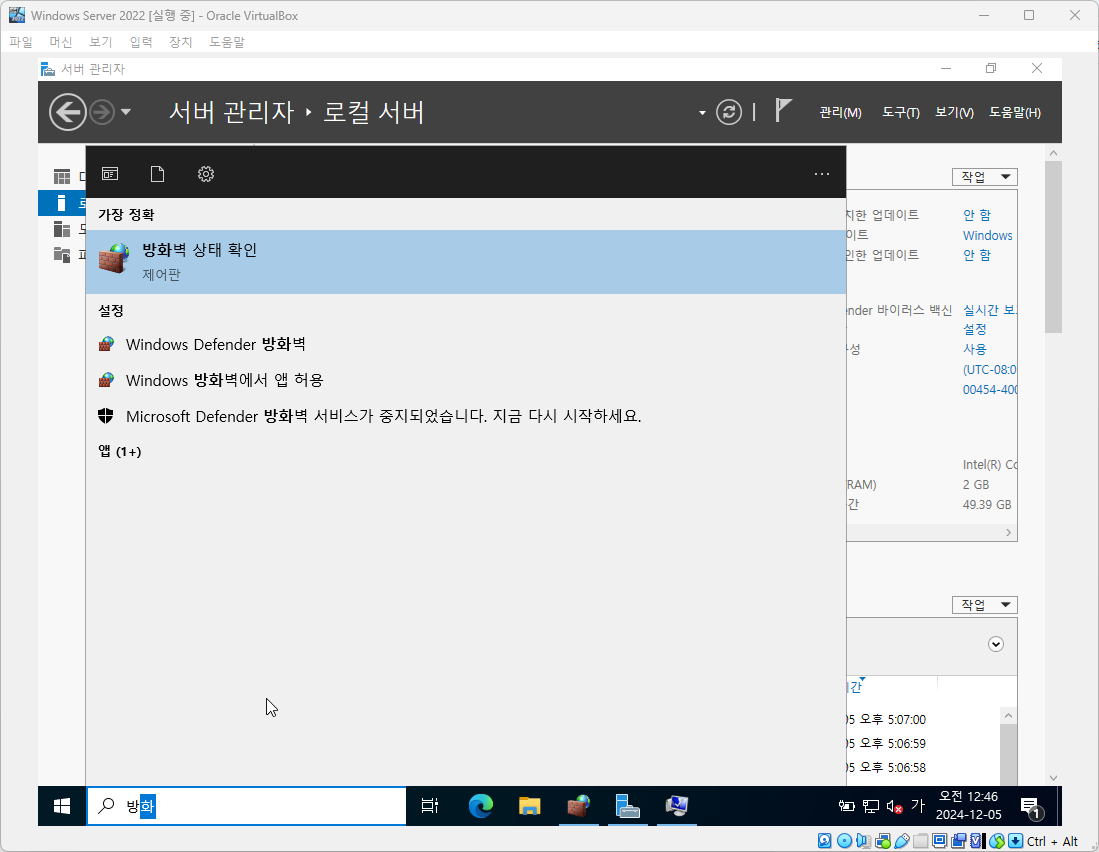The width and height of the screenshot is (1099, 852).
Task: Open the 장치 menu in VirtualBox menu bar
Action: point(180,41)
